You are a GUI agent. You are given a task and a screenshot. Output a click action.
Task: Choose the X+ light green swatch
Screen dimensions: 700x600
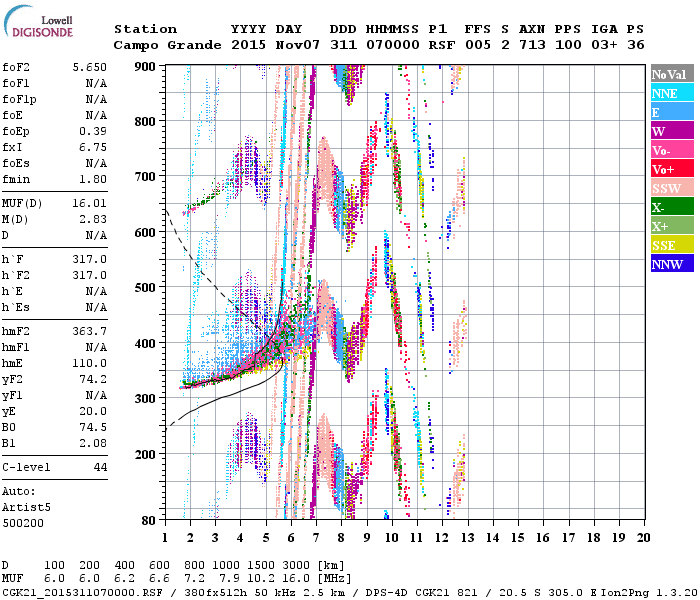(672, 226)
